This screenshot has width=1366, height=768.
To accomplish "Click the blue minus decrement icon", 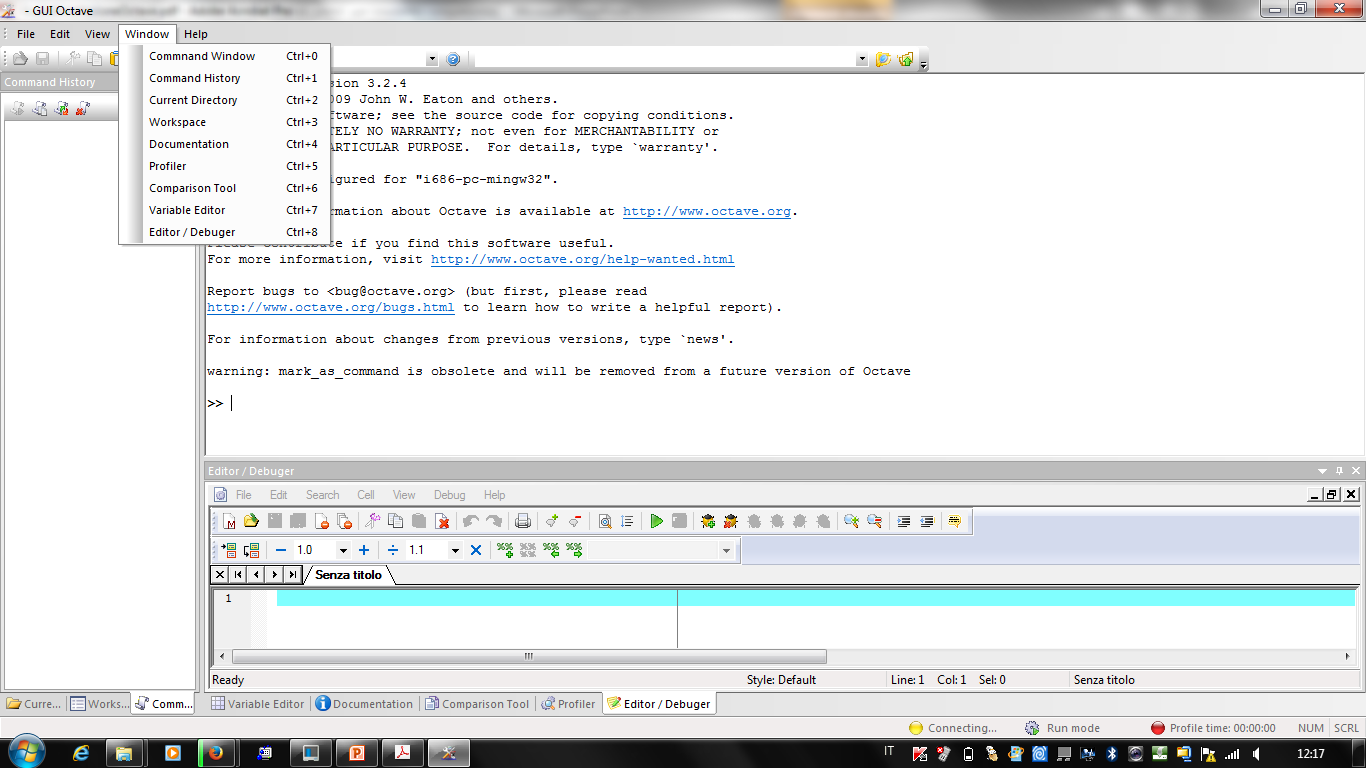I will pos(281,550).
